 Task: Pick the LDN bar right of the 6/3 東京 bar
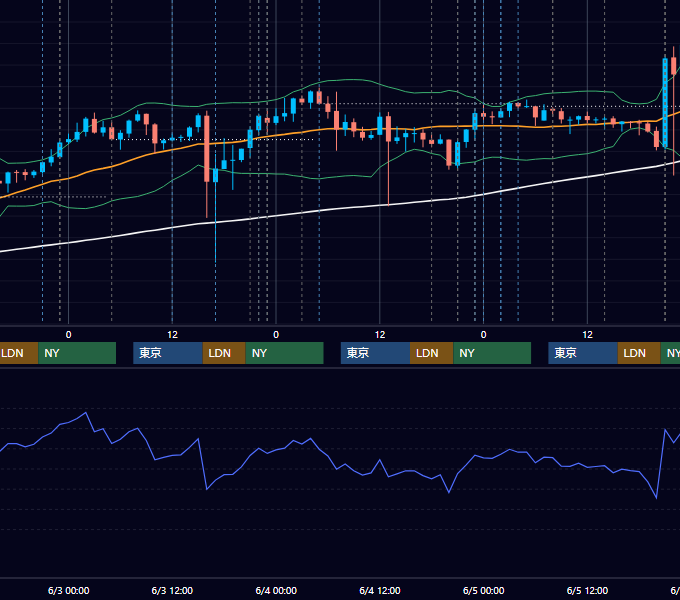point(224,353)
